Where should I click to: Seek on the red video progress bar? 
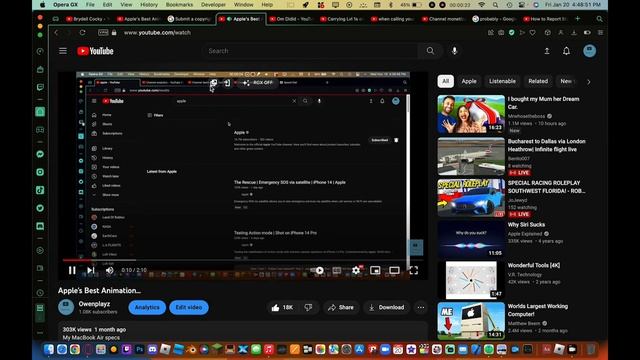pyautogui.click(x=242, y=260)
